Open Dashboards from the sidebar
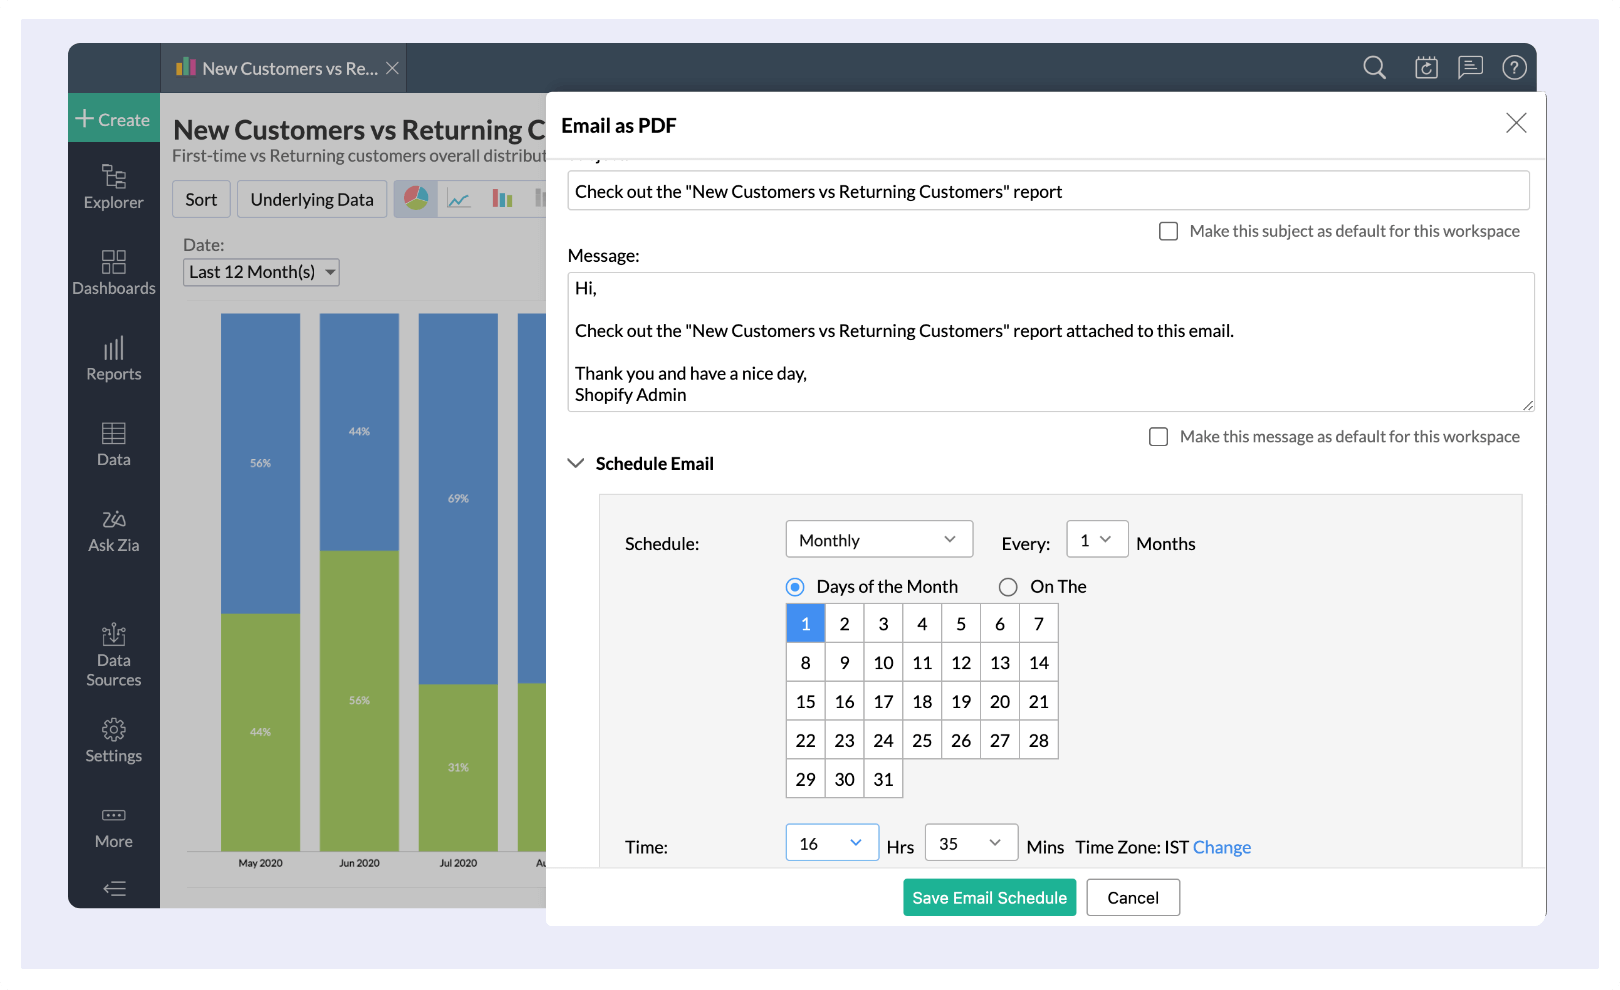This screenshot has height=990, width=1620. (x=113, y=272)
